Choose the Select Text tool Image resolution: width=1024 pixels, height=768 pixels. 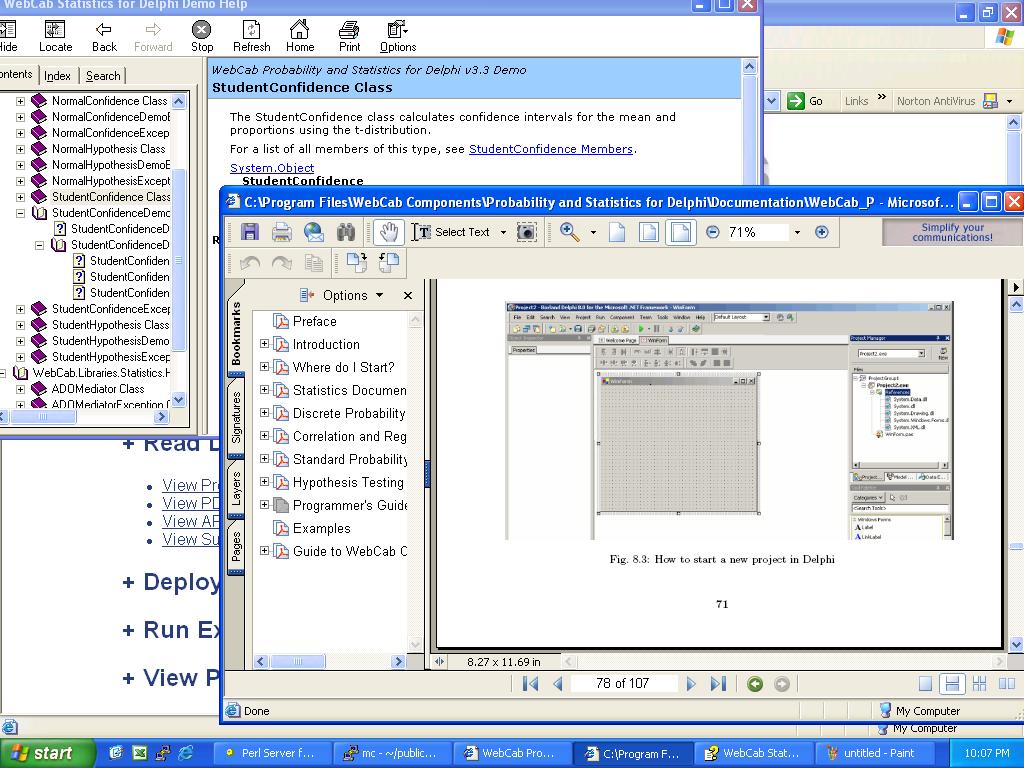click(x=451, y=232)
